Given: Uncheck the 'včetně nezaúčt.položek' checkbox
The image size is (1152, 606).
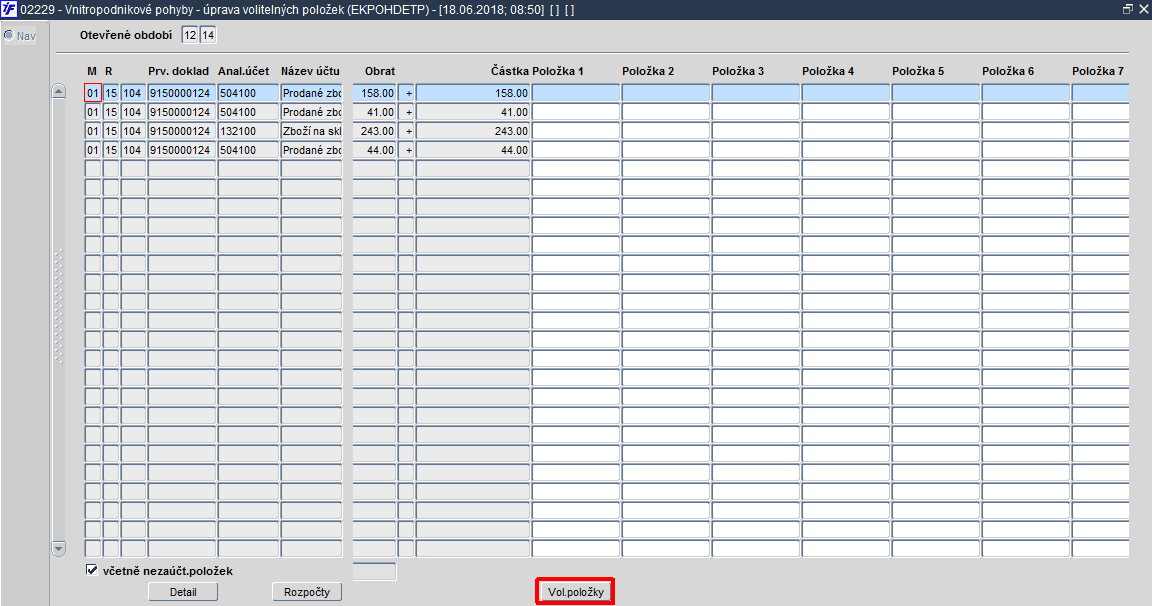Looking at the screenshot, I should point(92,570).
